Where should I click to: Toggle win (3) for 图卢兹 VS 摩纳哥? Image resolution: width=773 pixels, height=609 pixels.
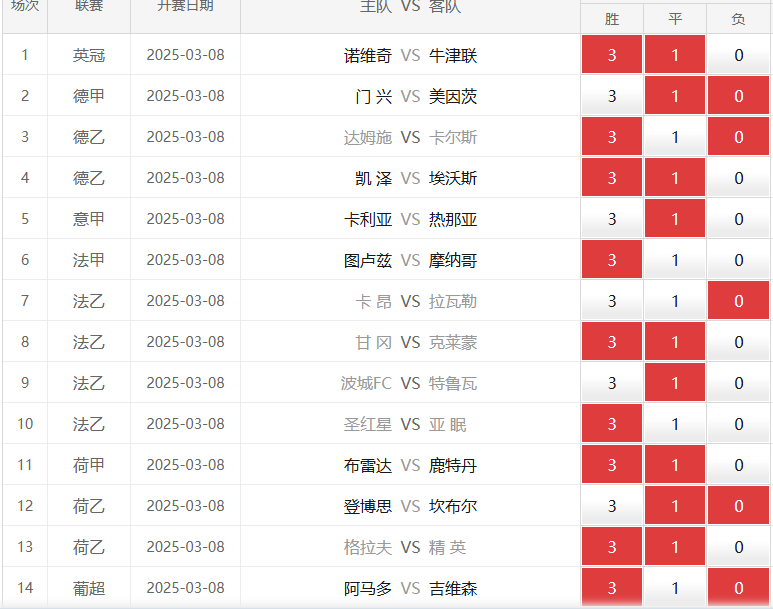coord(612,259)
